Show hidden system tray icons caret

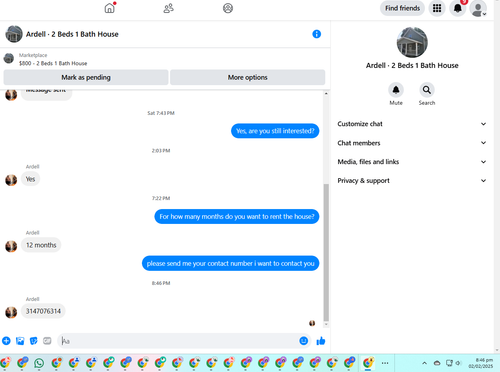point(424,363)
